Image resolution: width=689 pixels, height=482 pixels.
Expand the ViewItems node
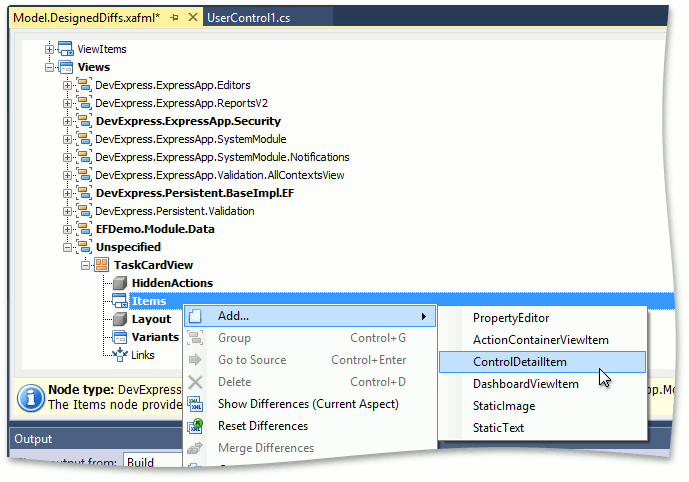pos(50,49)
